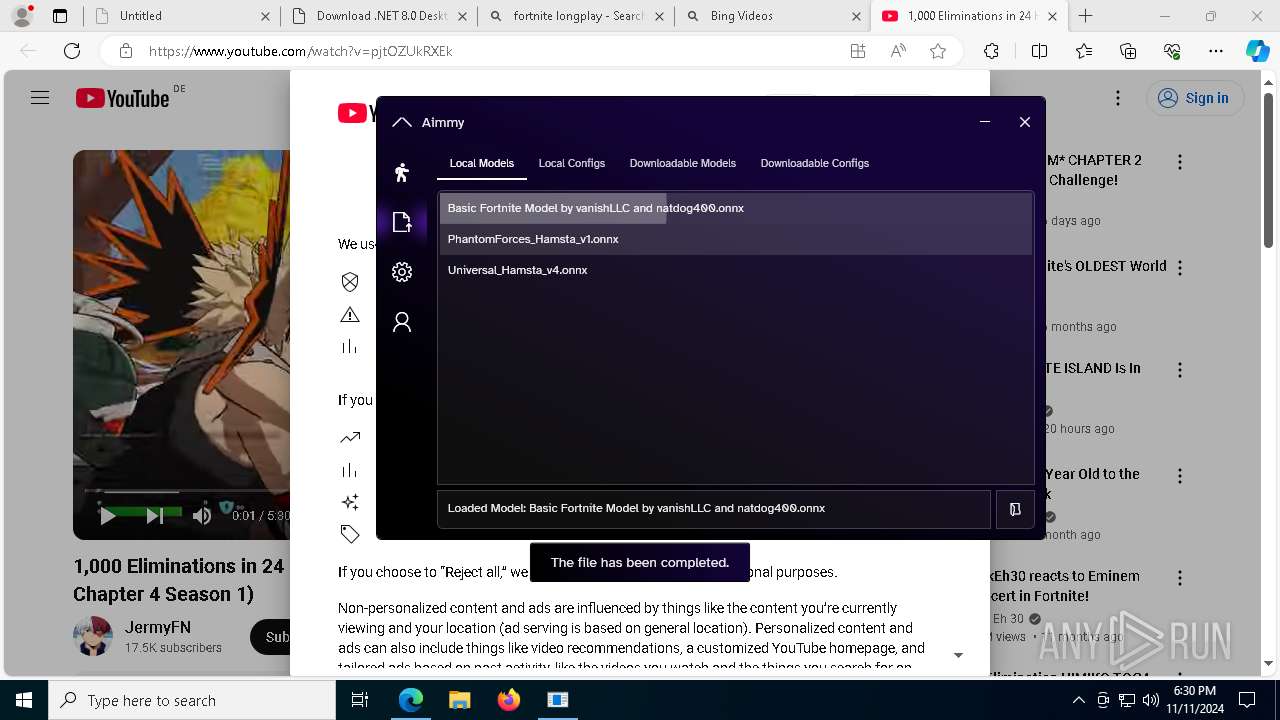Open options for the CHAPTER 2 Challenge video
This screenshot has height=720, width=1280.
pos(1180,162)
